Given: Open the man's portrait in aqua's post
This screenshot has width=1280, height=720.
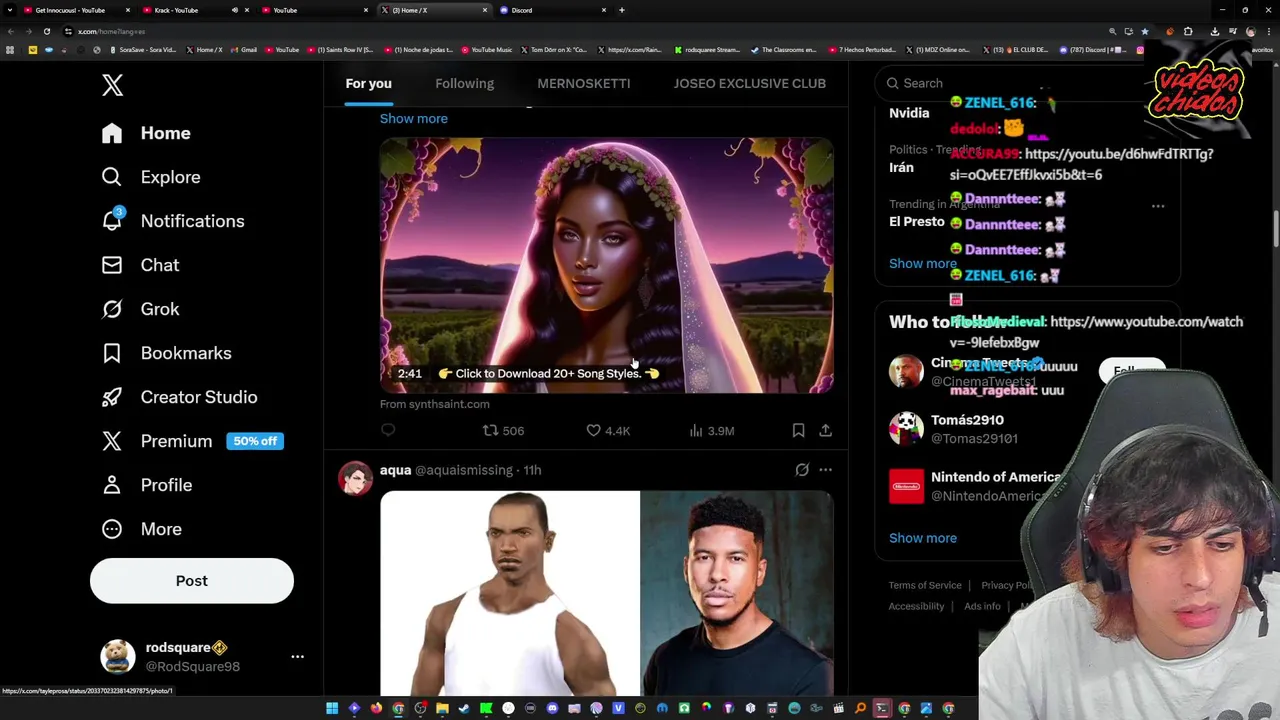Looking at the screenshot, I should (x=737, y=592).
